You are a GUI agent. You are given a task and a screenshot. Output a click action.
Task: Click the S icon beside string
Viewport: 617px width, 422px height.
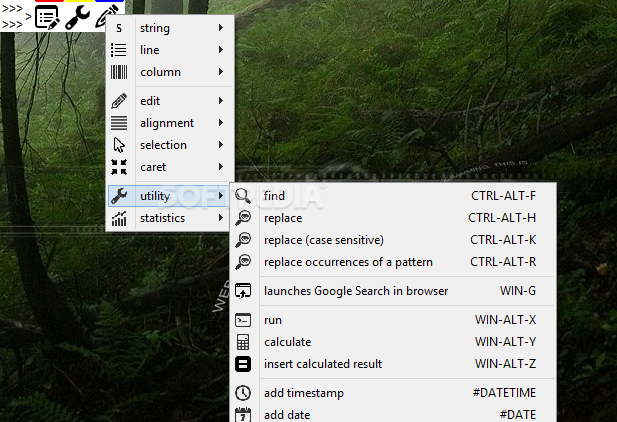coord(119,28)
